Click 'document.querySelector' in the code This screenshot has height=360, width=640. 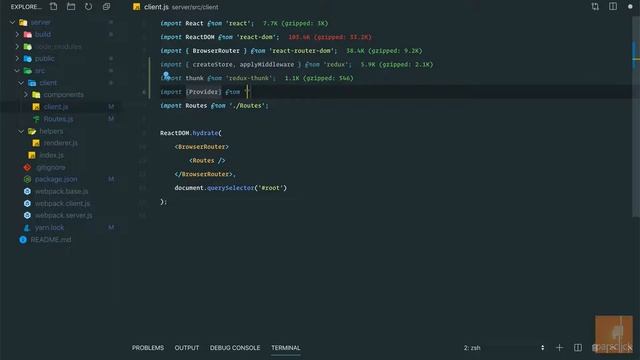click(x=214, y=188)
